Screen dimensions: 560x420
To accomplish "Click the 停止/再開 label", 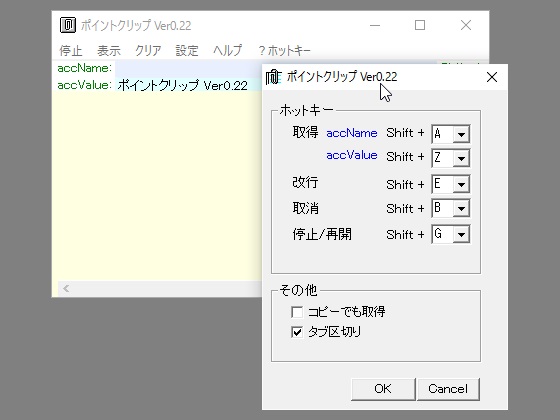I will (x=322, y=235).
